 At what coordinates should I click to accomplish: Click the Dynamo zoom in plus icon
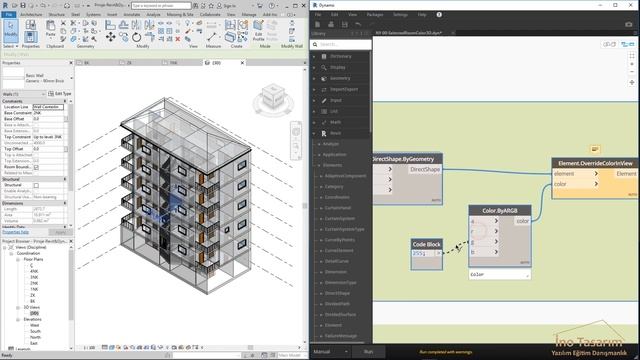coord(632,64)
